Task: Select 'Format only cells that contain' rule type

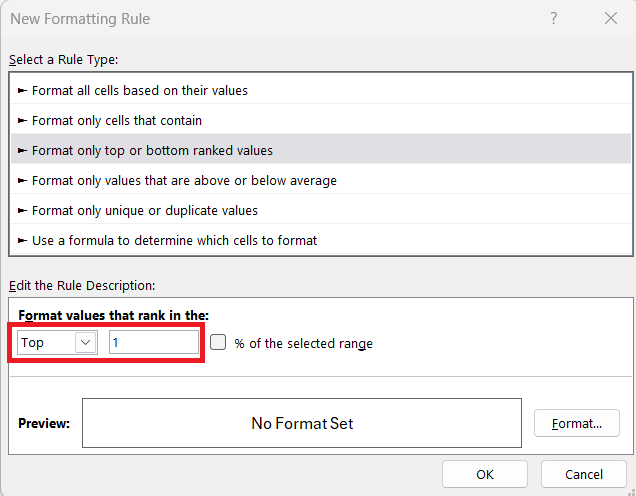Action: (321, 120)
